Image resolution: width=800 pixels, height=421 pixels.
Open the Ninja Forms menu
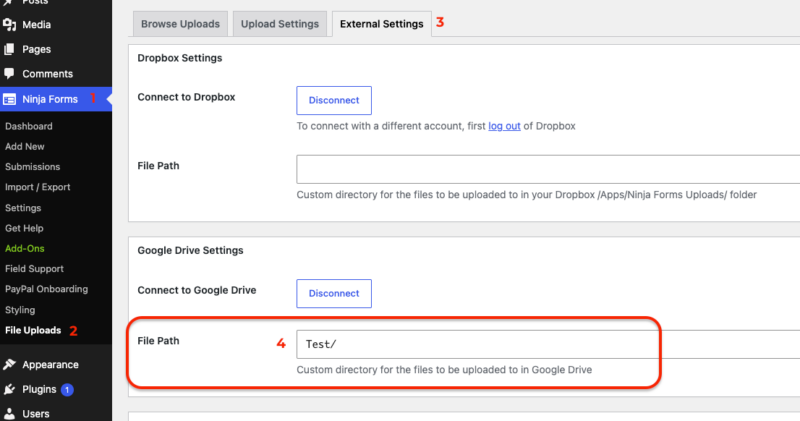click(x=50, y=99)
